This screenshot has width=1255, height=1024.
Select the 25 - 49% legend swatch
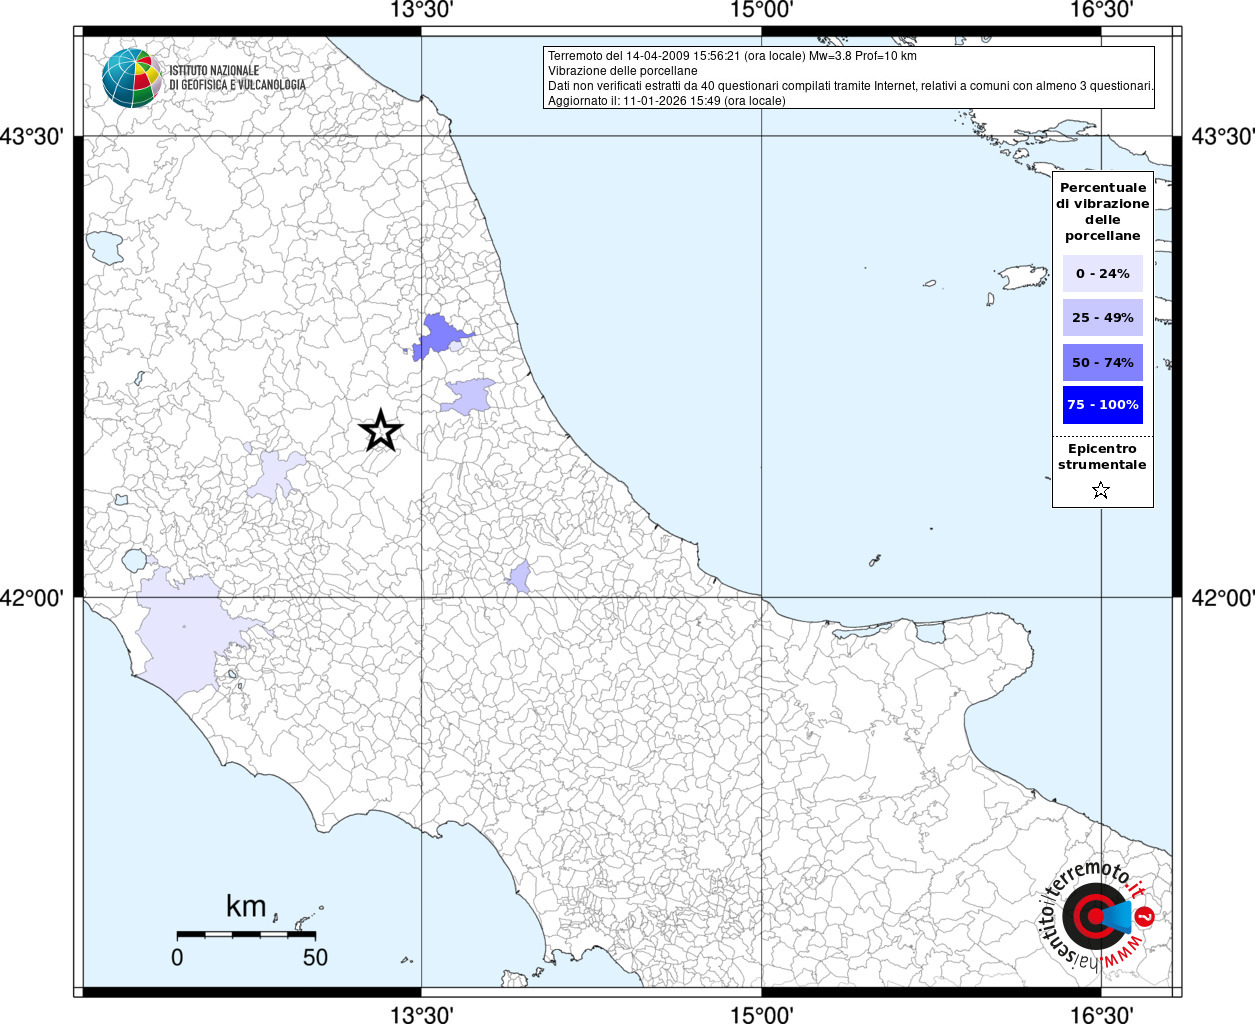tap(1102, 318)
